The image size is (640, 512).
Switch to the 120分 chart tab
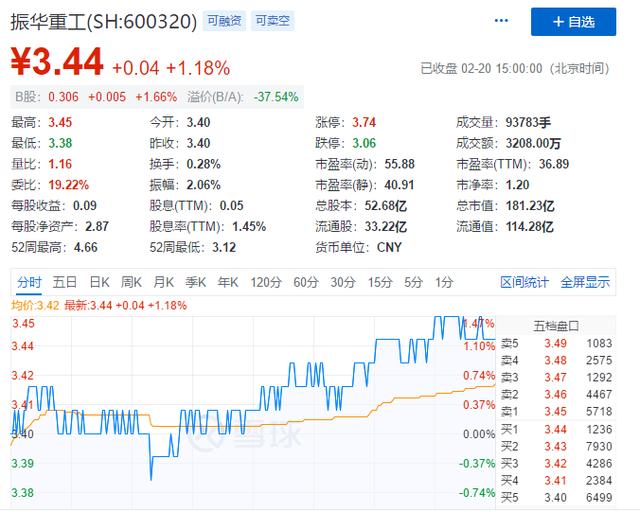pyautogui.click(x=266, y=282)
